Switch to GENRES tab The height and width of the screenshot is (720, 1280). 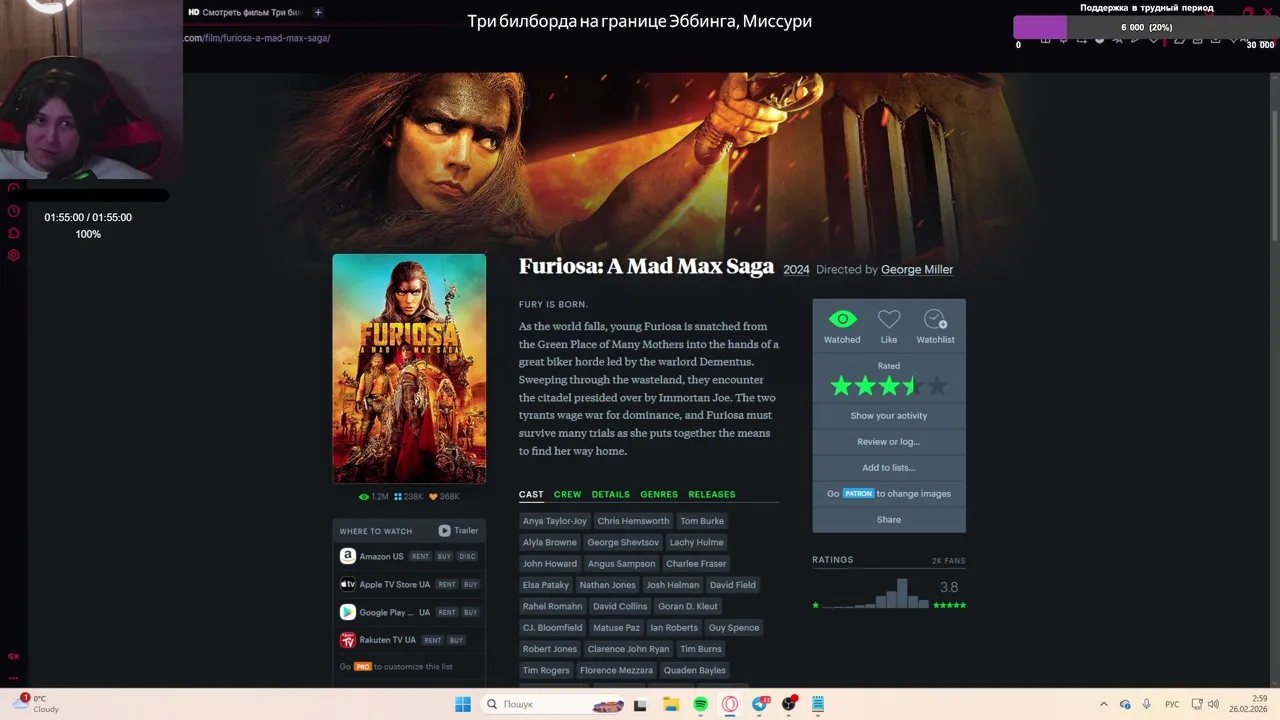click(x=659, y=494)
